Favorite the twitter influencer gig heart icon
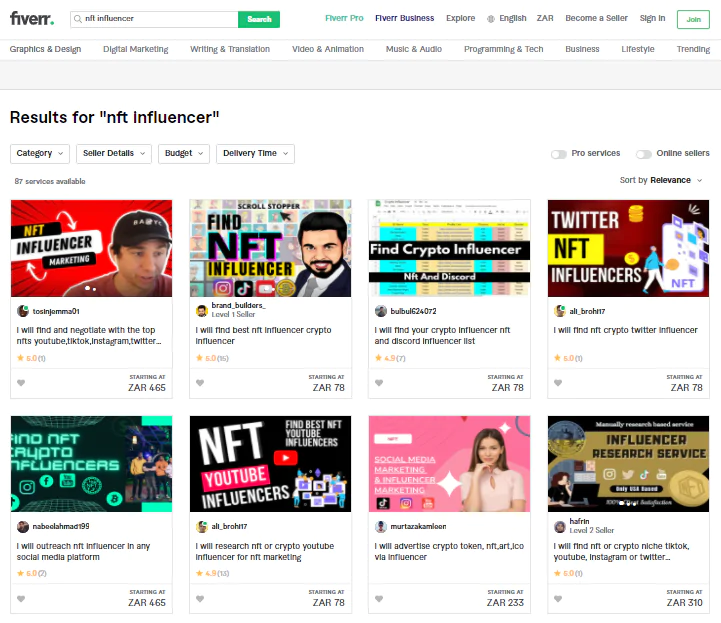The width and height of the screenshot is (721, 623). (558, 383)
